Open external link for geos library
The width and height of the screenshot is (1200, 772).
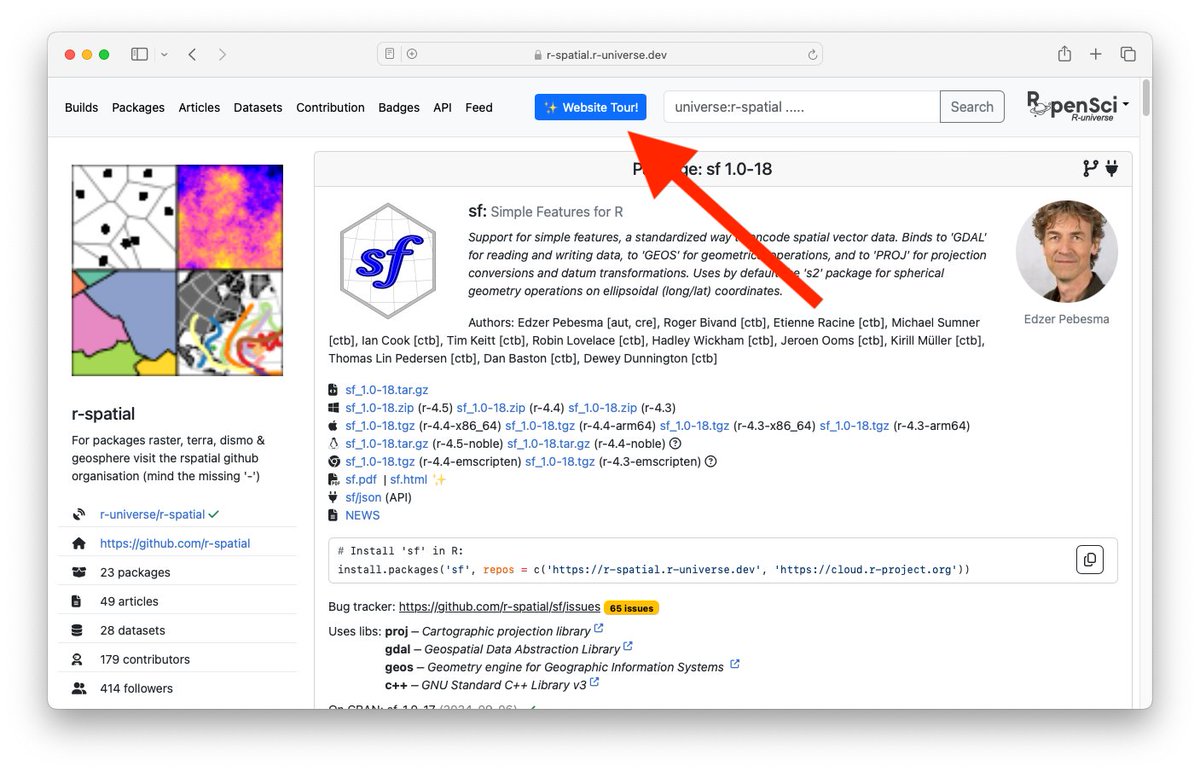click(x=734, y=664)
